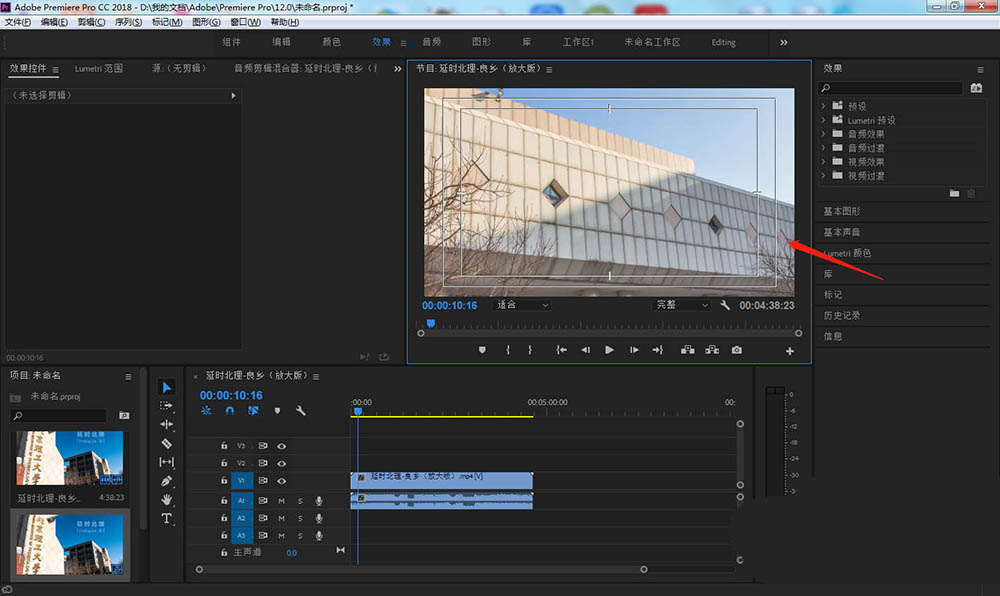Image resolution: width=1000 pixels, height=596 pixels.
Task: Click the Export Frame camera icon
Action: click(x=737, y=350)
